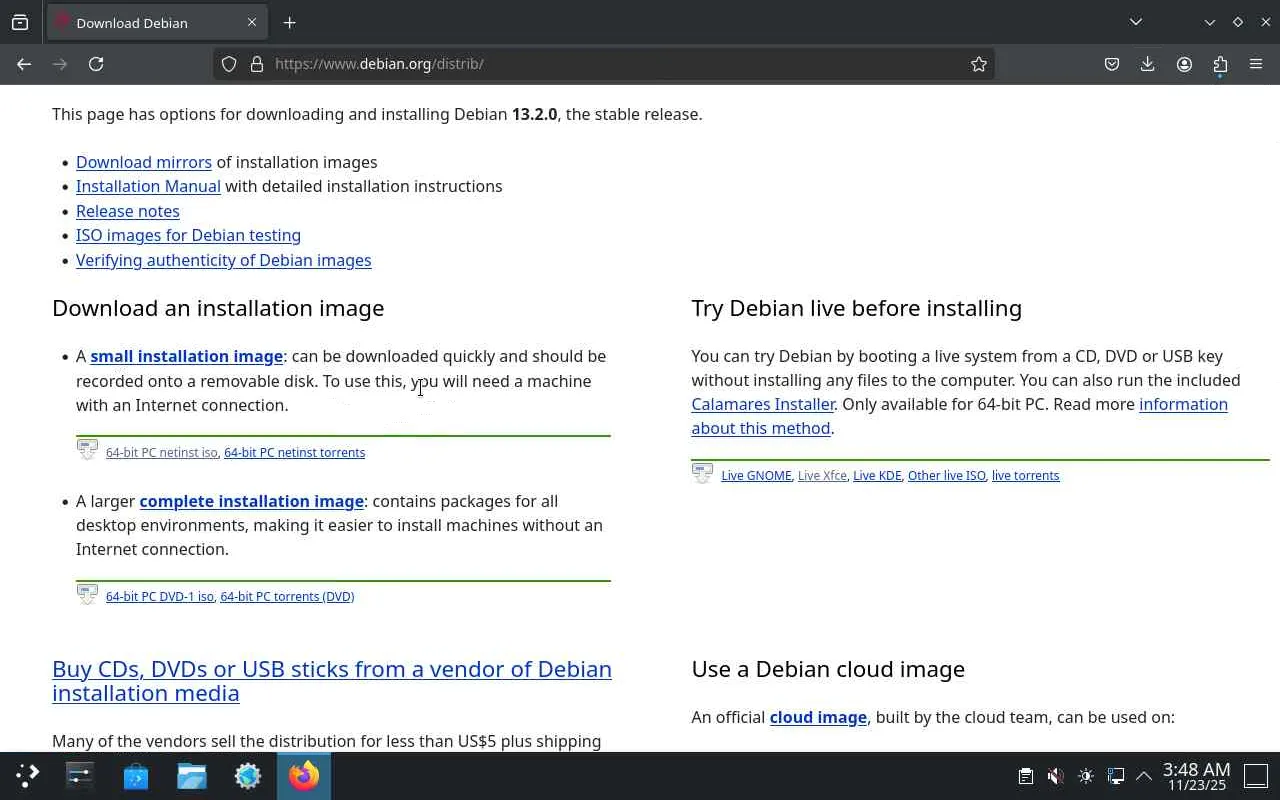This screenshot has width=1280, height=800.
Task: Select the Download Debian tab
Action: [157, 22]
